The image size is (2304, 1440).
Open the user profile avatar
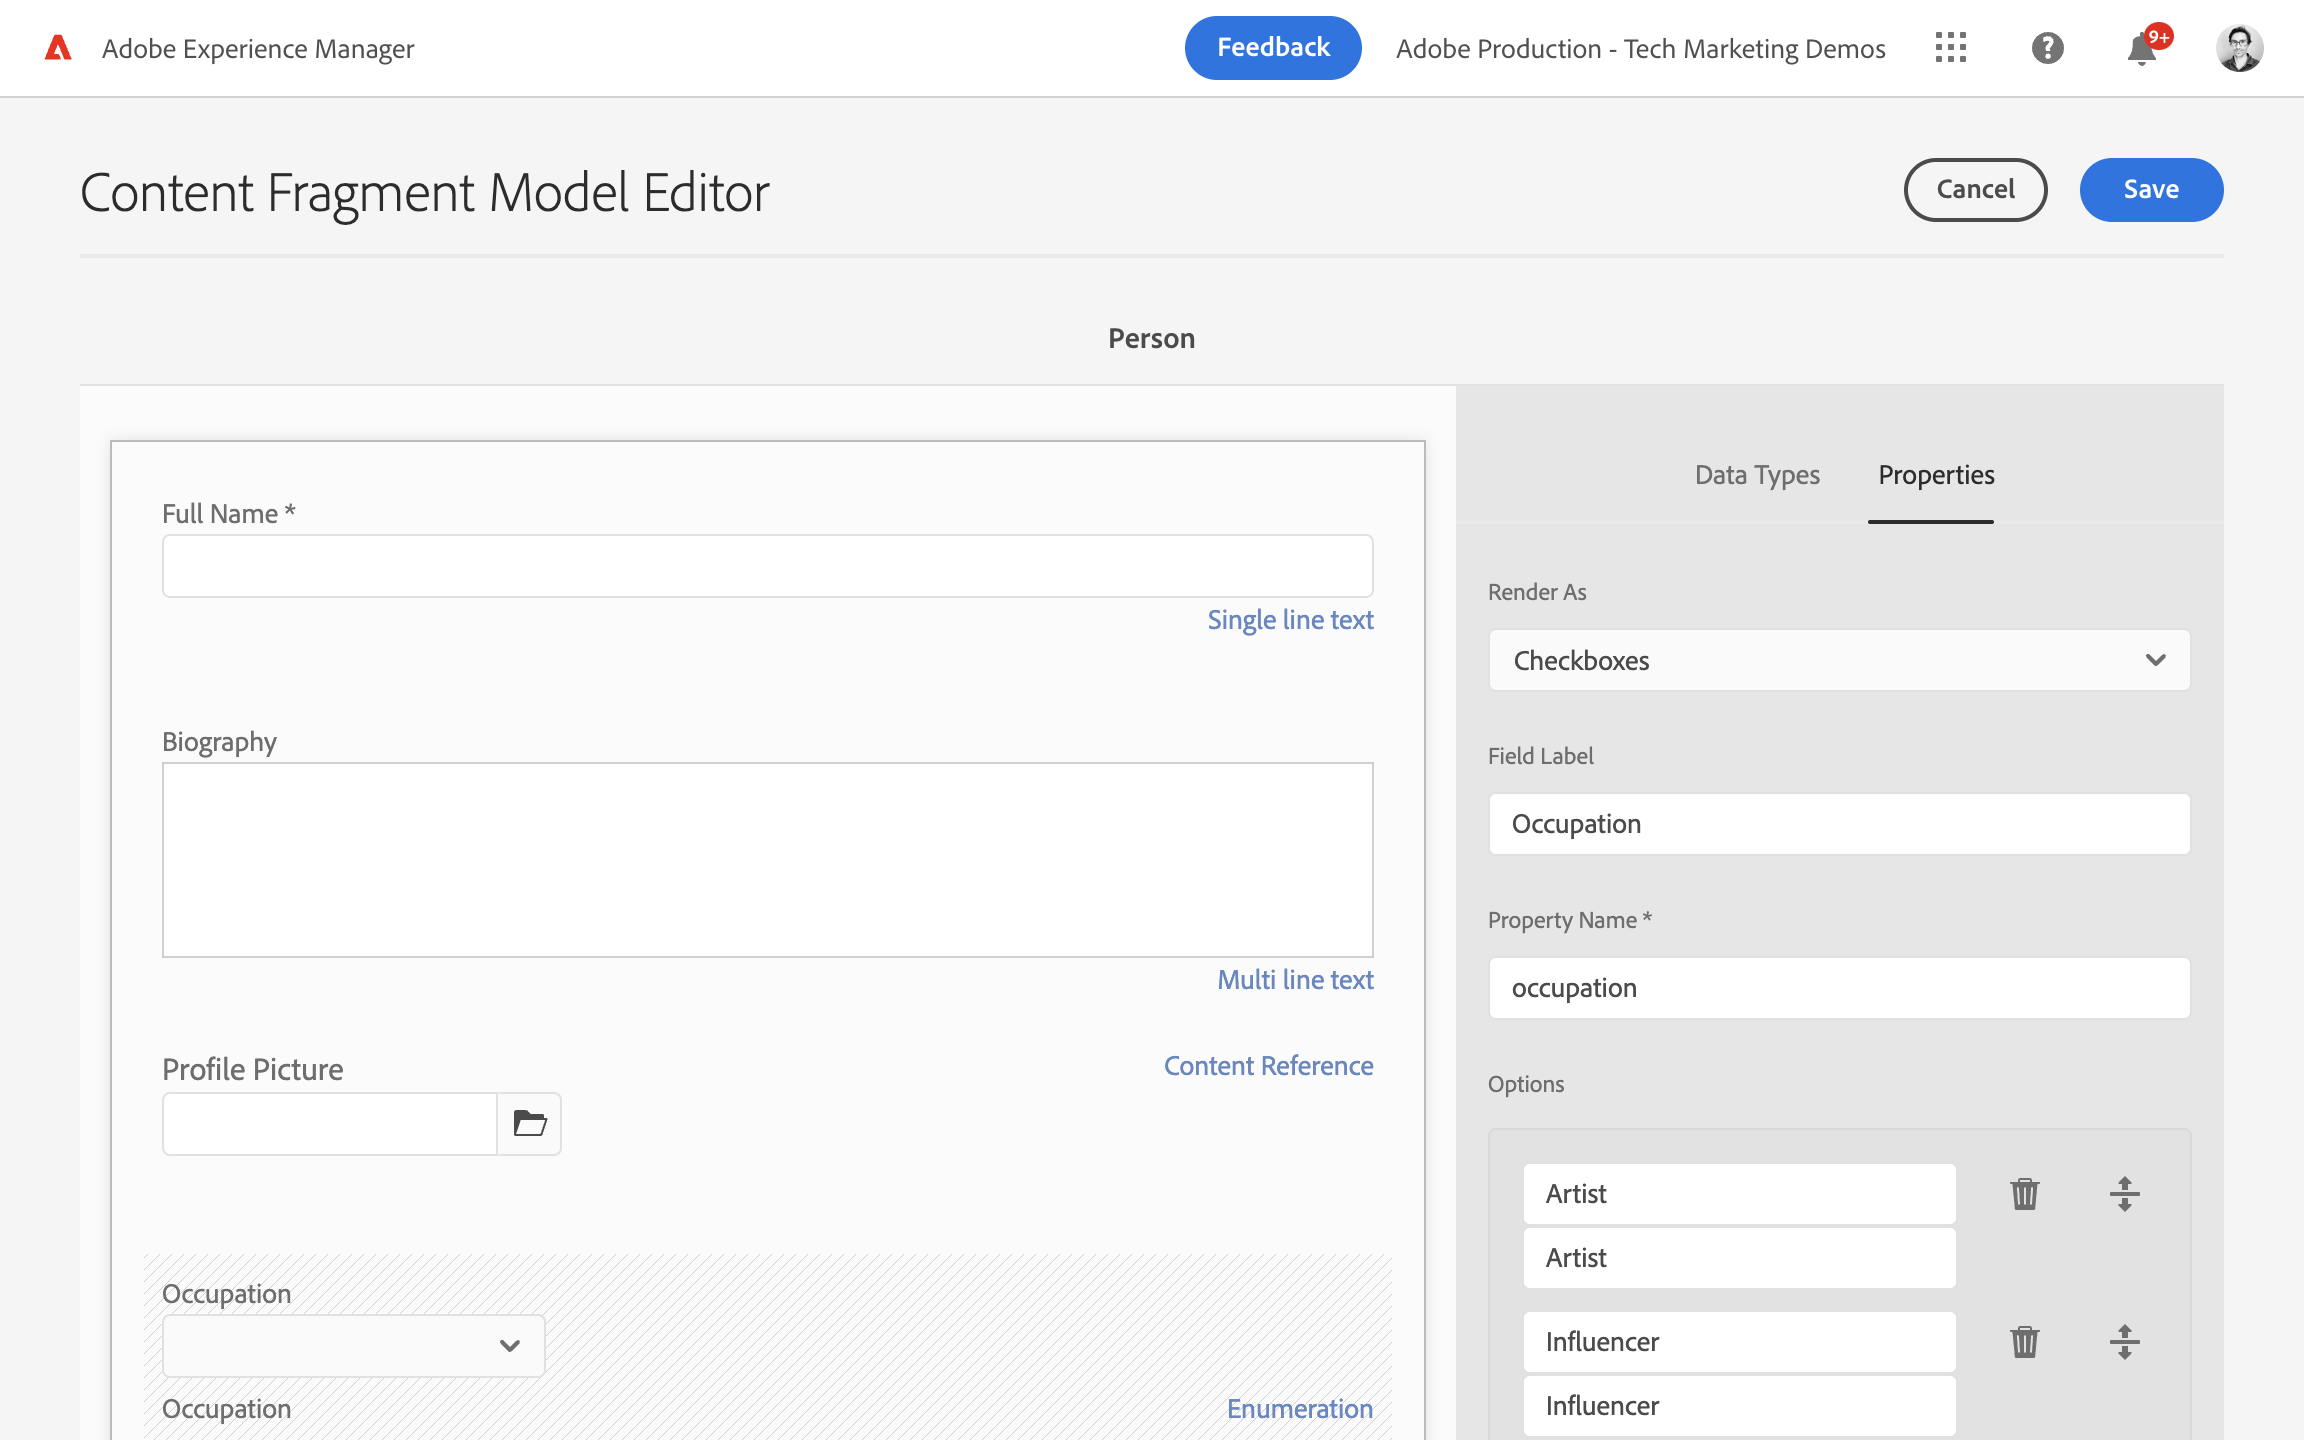[2239, 48]
